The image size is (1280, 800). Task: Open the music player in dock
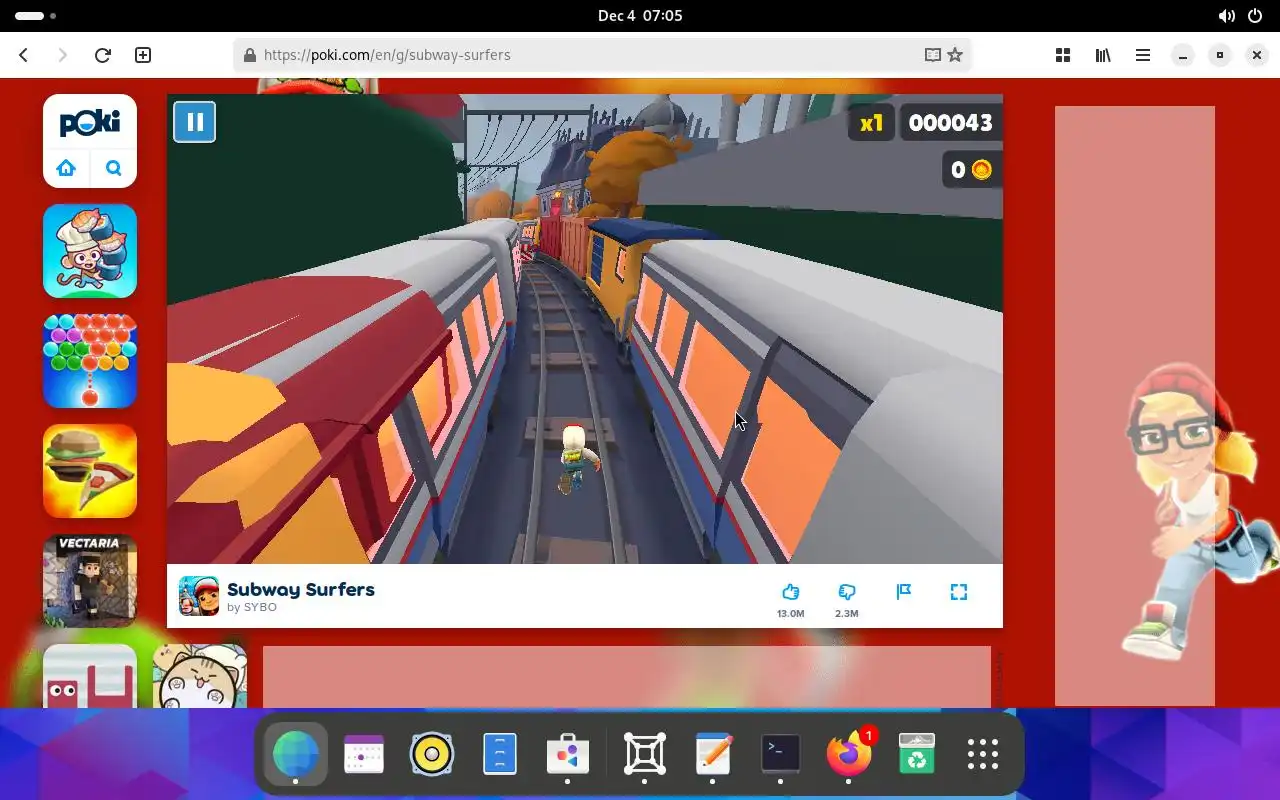point(432,754)
